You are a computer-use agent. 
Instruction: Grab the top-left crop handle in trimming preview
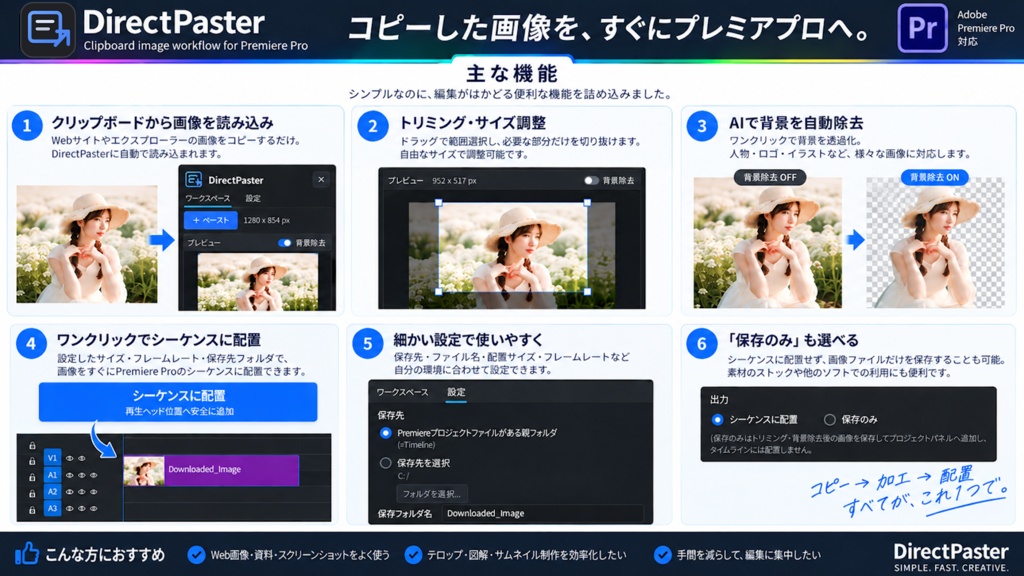pyautogui.click(x=439, y=202)
